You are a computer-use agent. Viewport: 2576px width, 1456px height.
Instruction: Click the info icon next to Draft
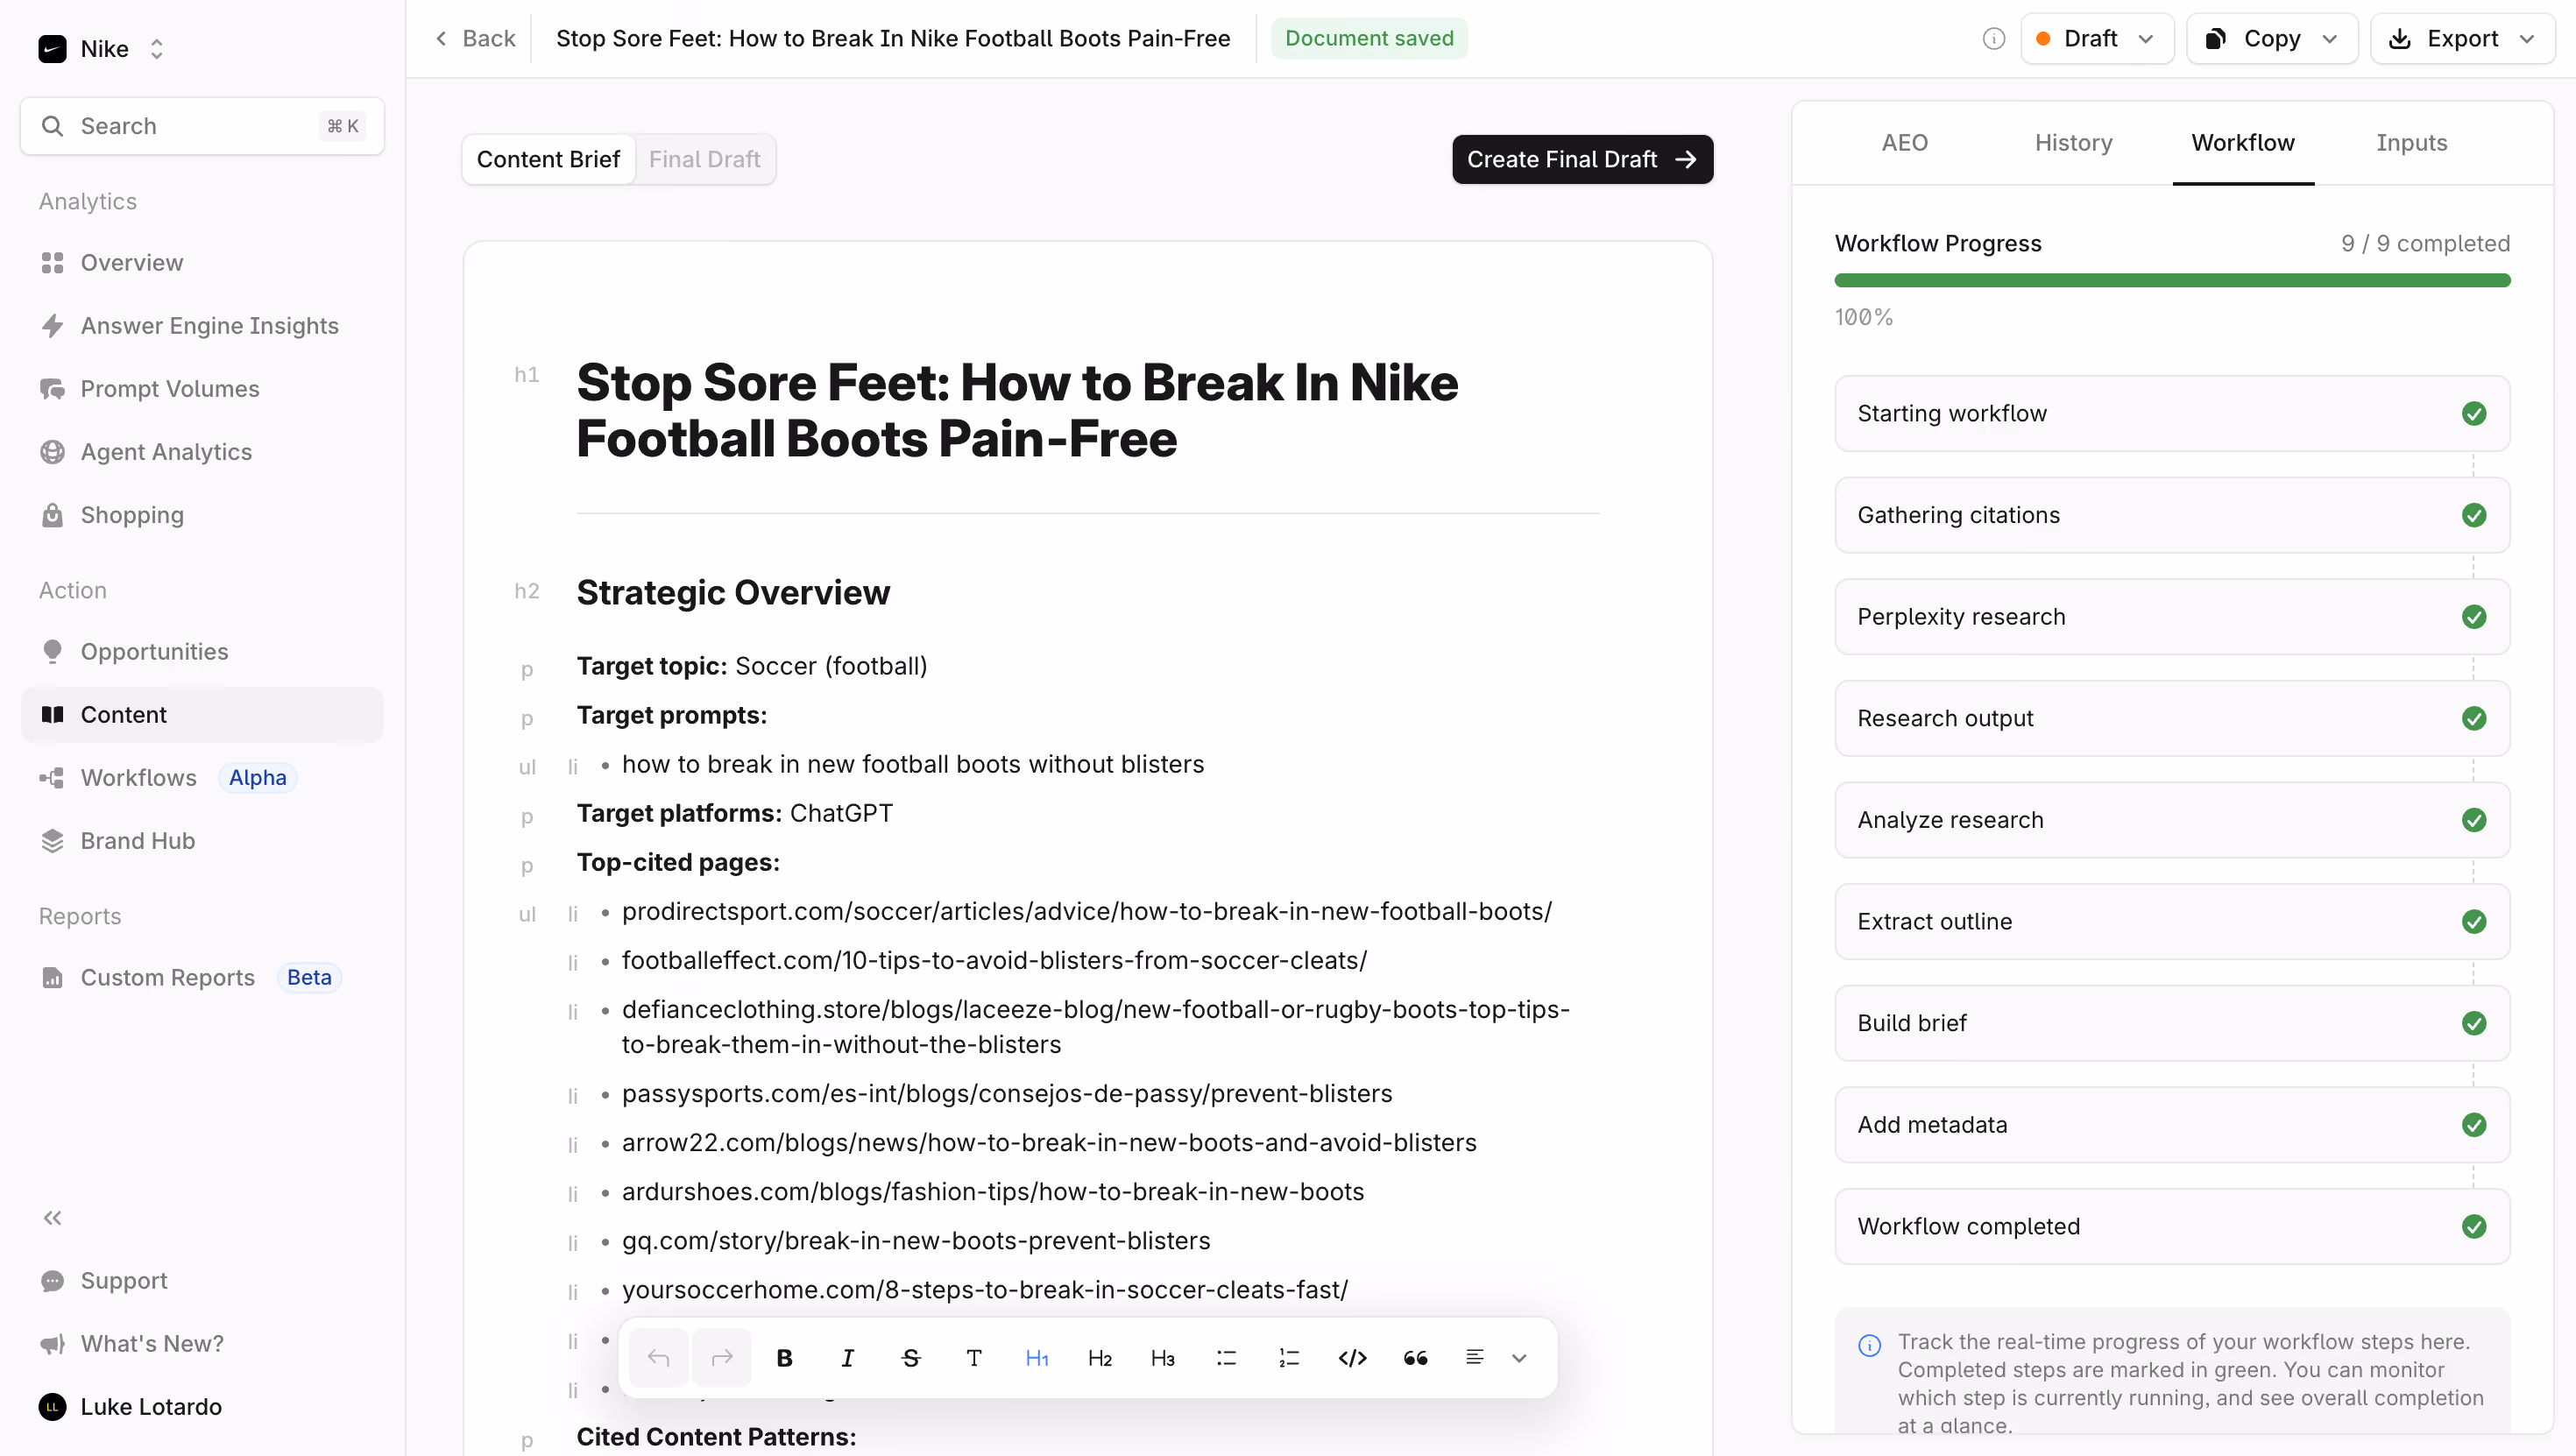(1993, 38)
